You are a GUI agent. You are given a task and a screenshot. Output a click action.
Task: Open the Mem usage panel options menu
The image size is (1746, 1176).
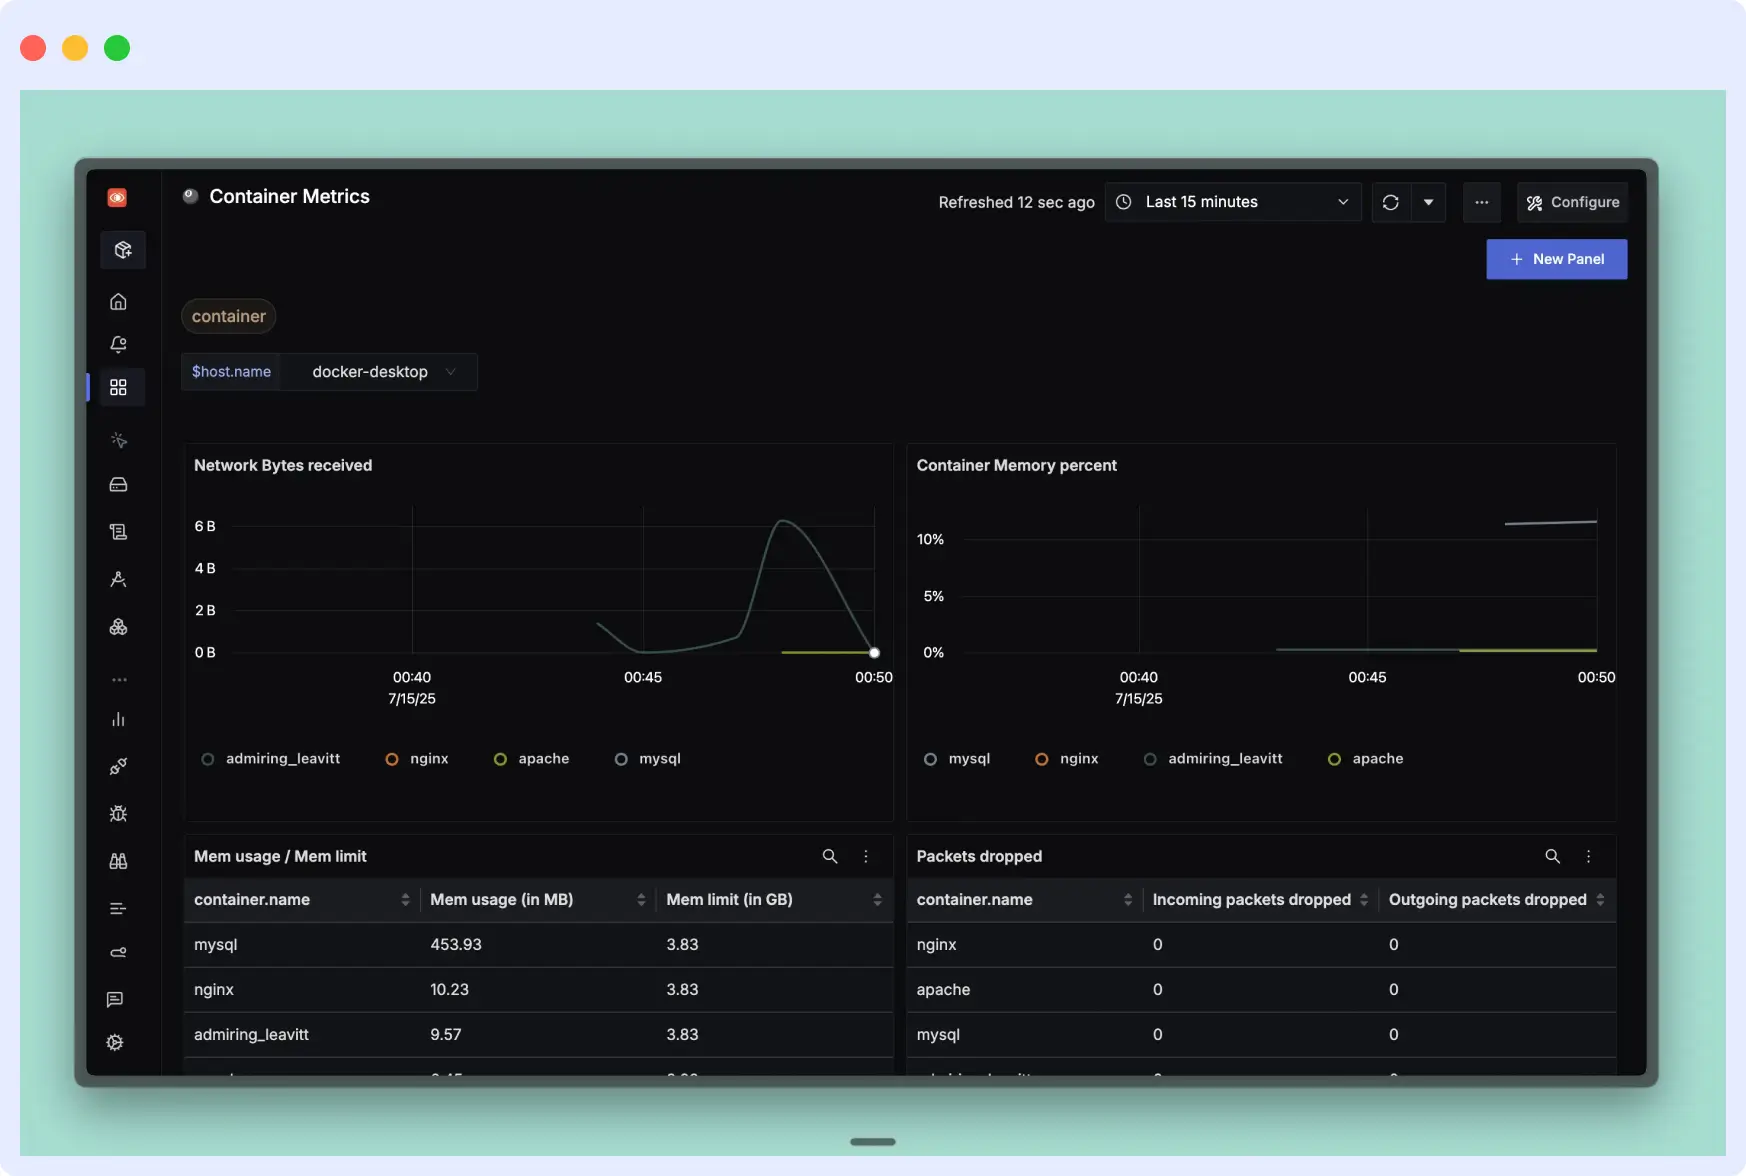866,856
